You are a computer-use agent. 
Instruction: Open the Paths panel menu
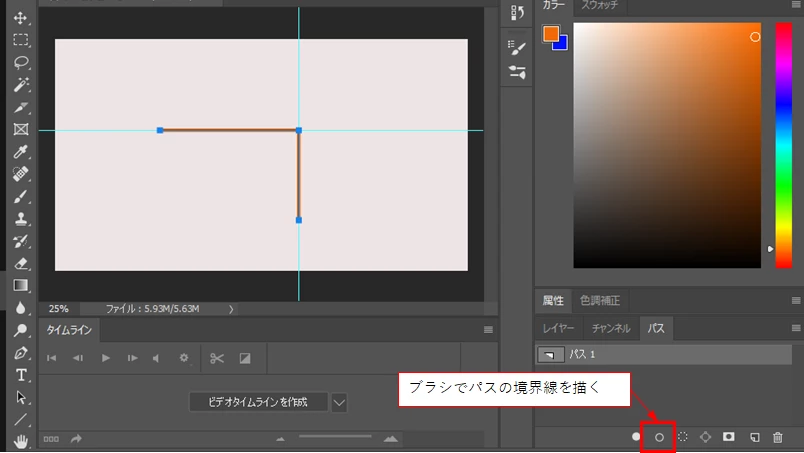click(796, 328)
